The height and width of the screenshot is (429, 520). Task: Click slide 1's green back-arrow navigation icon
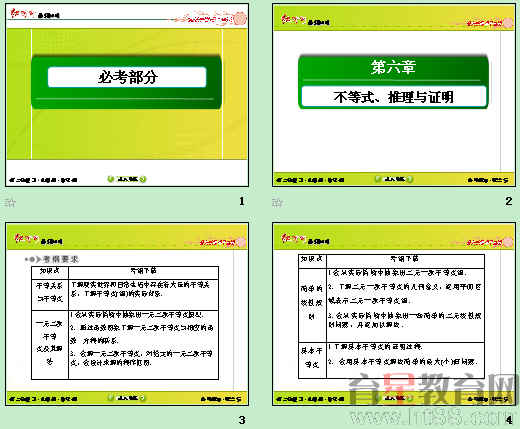(111, 179)
